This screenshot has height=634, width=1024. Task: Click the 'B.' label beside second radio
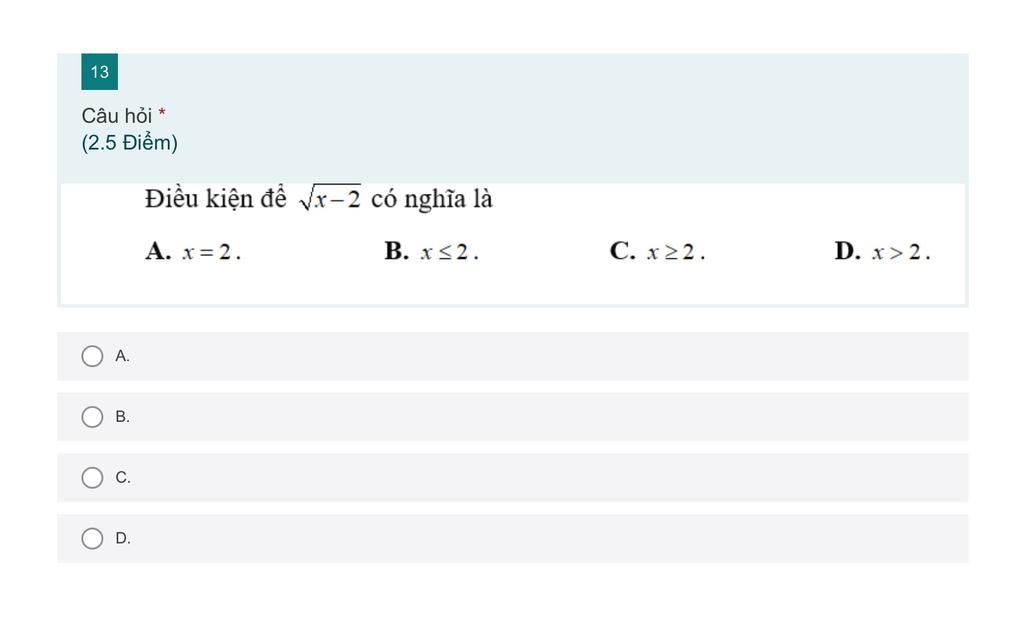pos(123,417)
